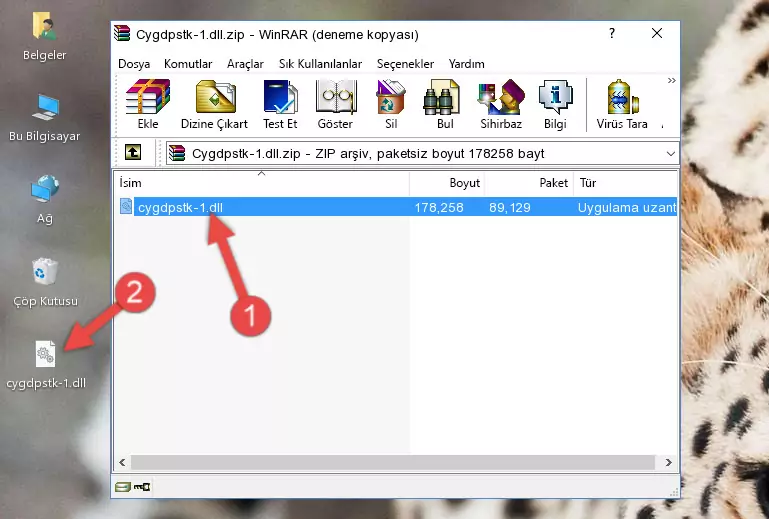Select cygdpstk-1.dll in the archive list
The width and height of the screenshot is (769, 519).
pos(180,208)
